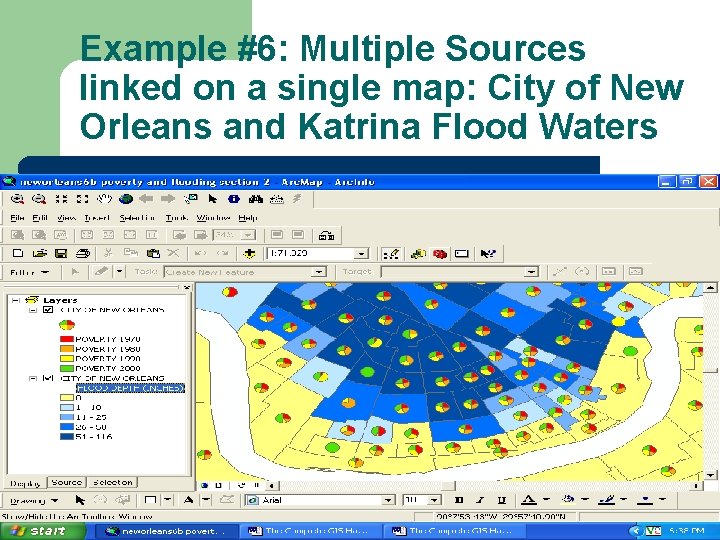Switch to layout view button below map

pos(219,485)
